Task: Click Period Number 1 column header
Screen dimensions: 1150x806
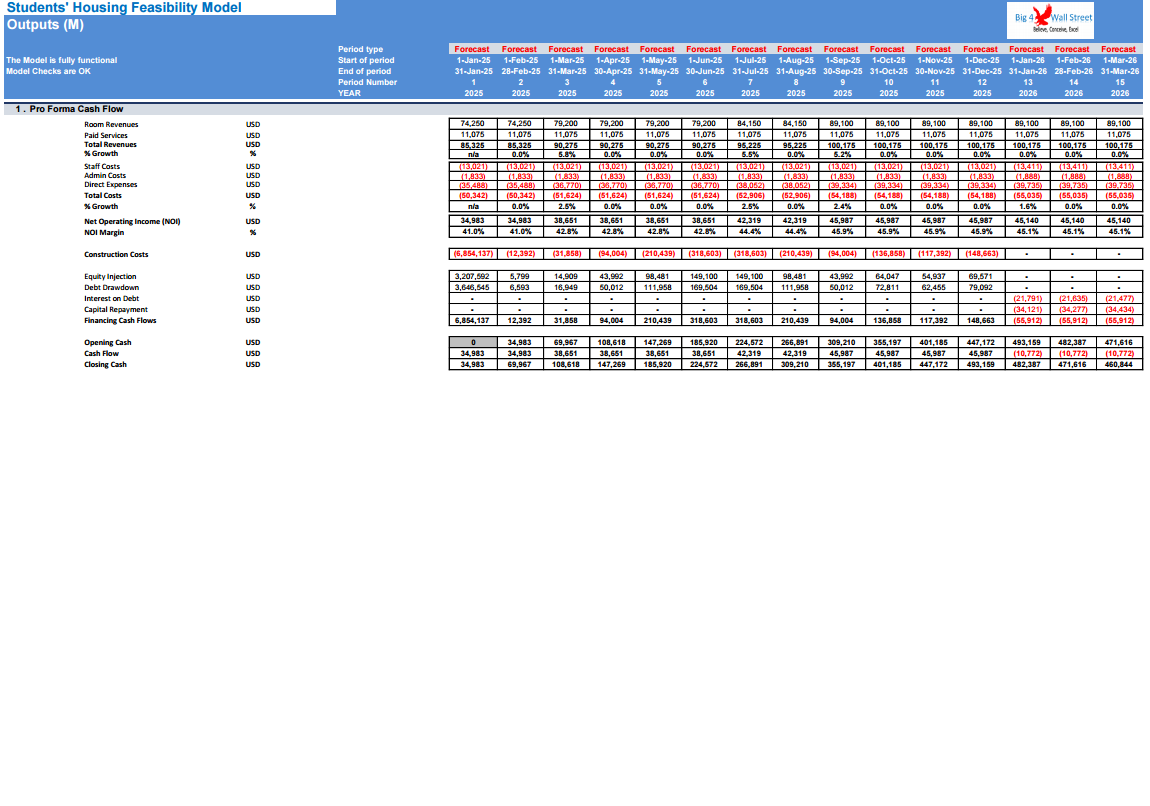Action: [x=473, y=82]
